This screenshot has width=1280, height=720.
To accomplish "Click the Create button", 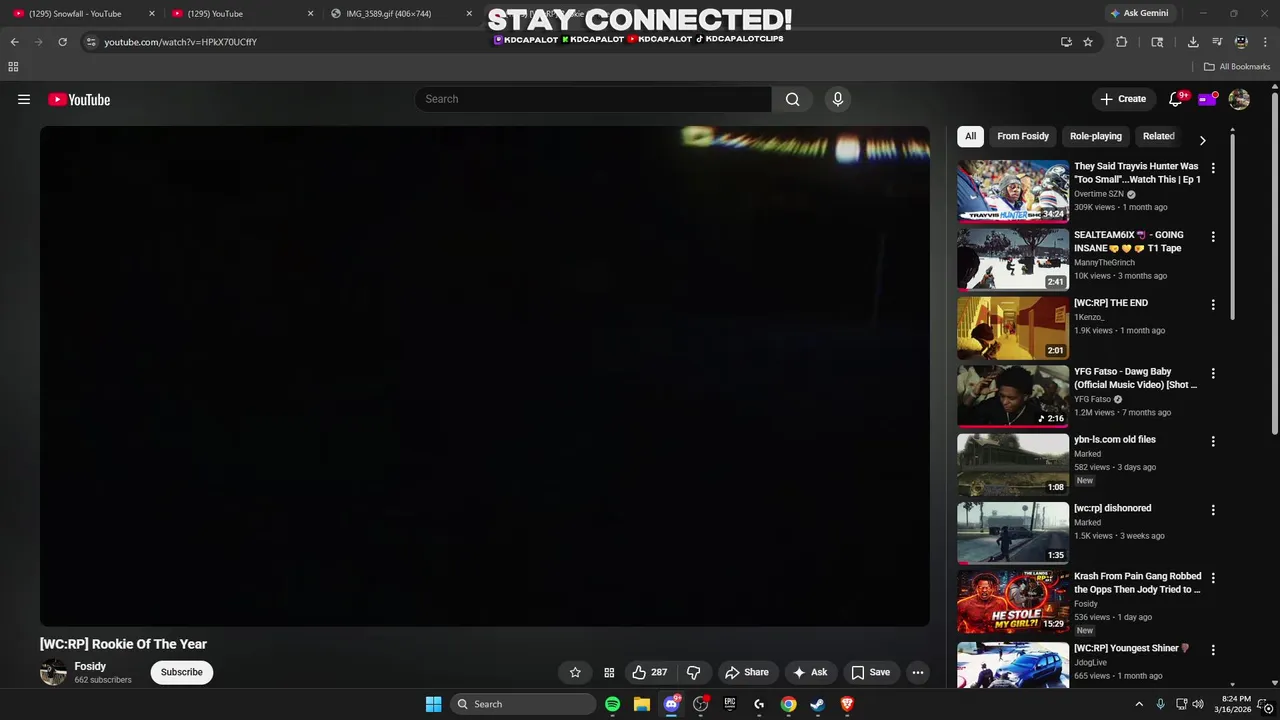I will point(1123,99).
